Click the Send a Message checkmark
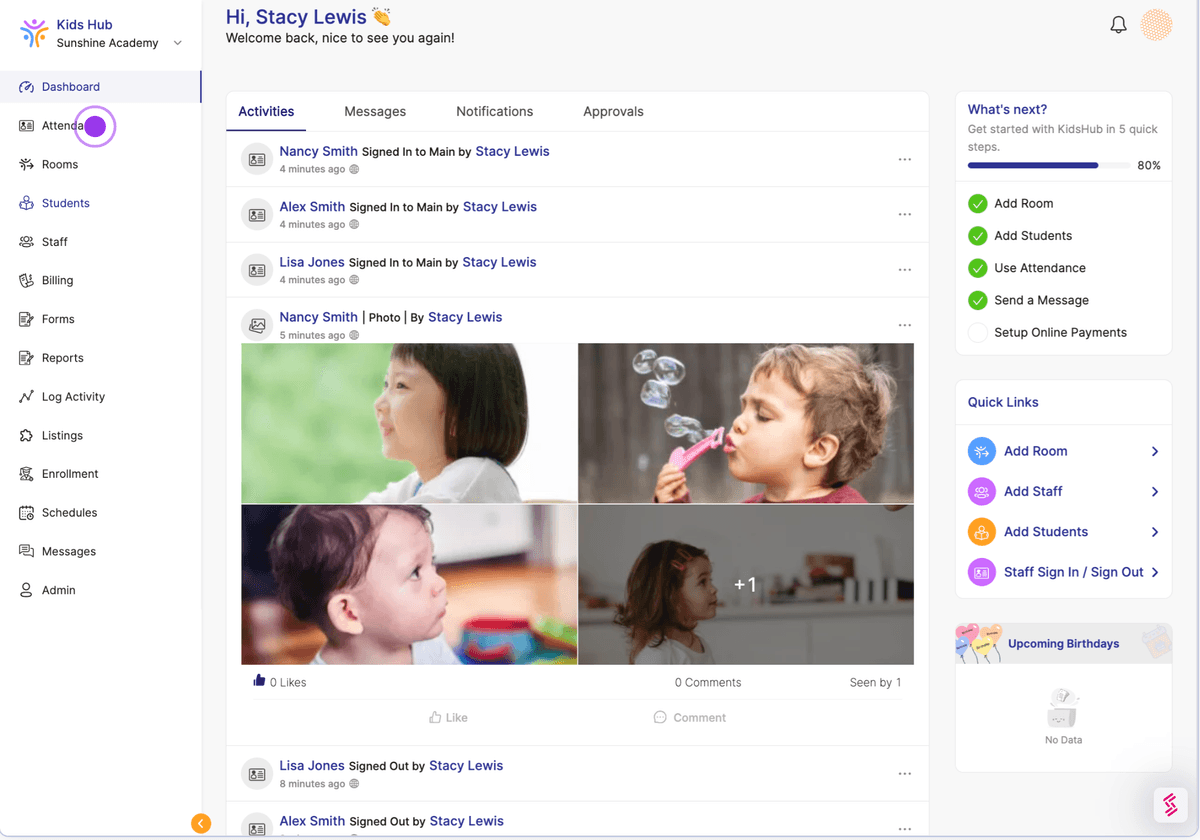Image resolution: width=1200 pixels, height=840 pixels. 977,300
